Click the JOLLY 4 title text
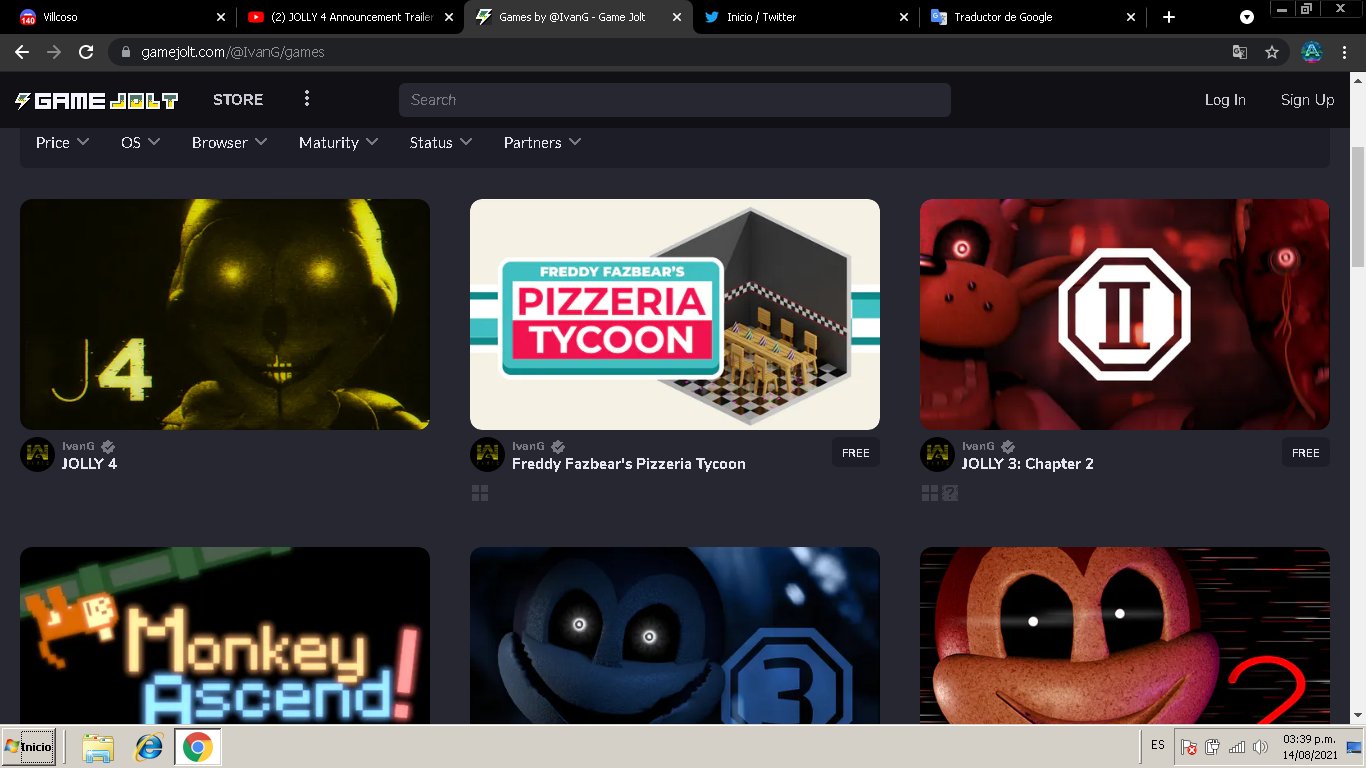Viewport: 1366px width, 768px height. [x=89, y=464]
